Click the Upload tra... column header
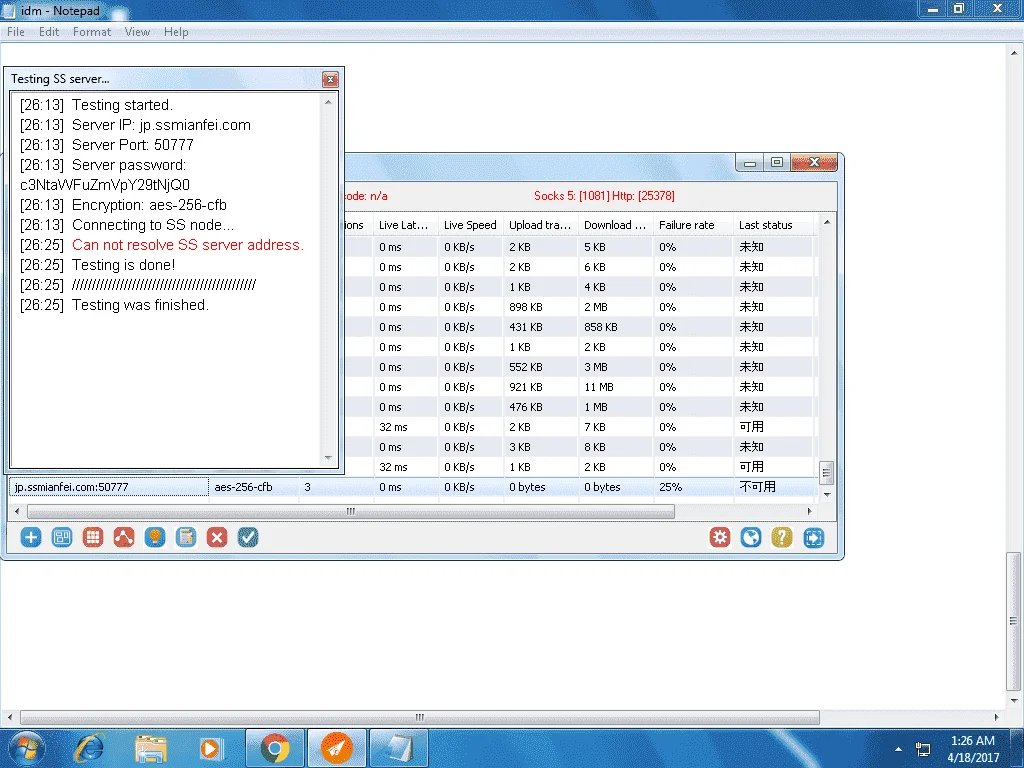 click(x=541, y=225)
